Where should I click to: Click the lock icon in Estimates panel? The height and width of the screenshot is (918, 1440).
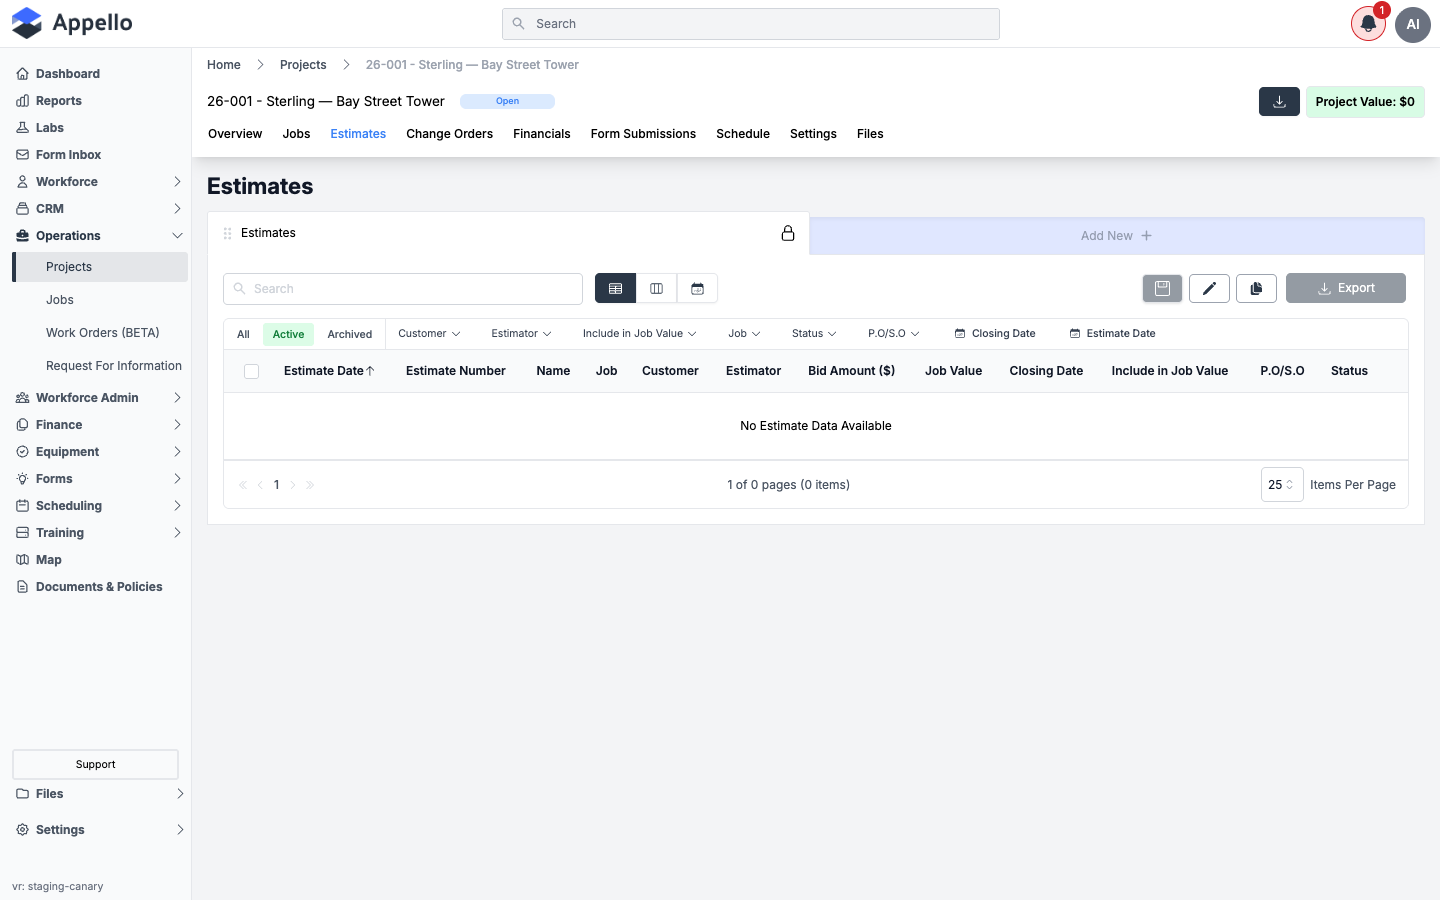click(x=788, y=233)
